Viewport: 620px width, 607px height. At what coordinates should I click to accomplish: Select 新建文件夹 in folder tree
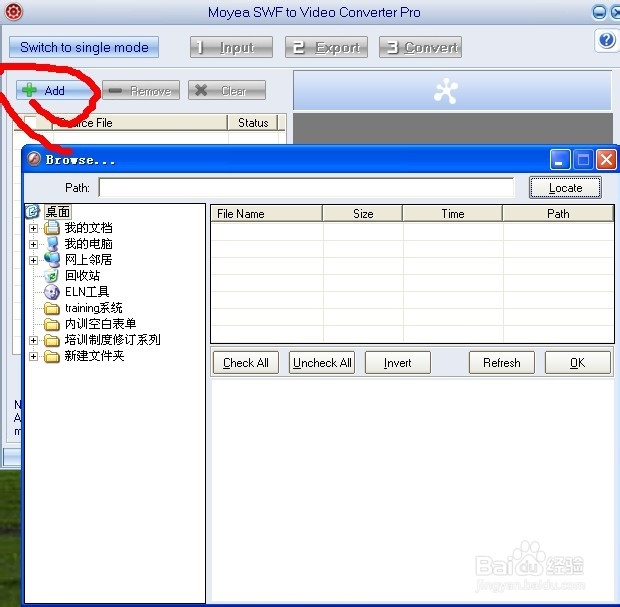(95, 356)
